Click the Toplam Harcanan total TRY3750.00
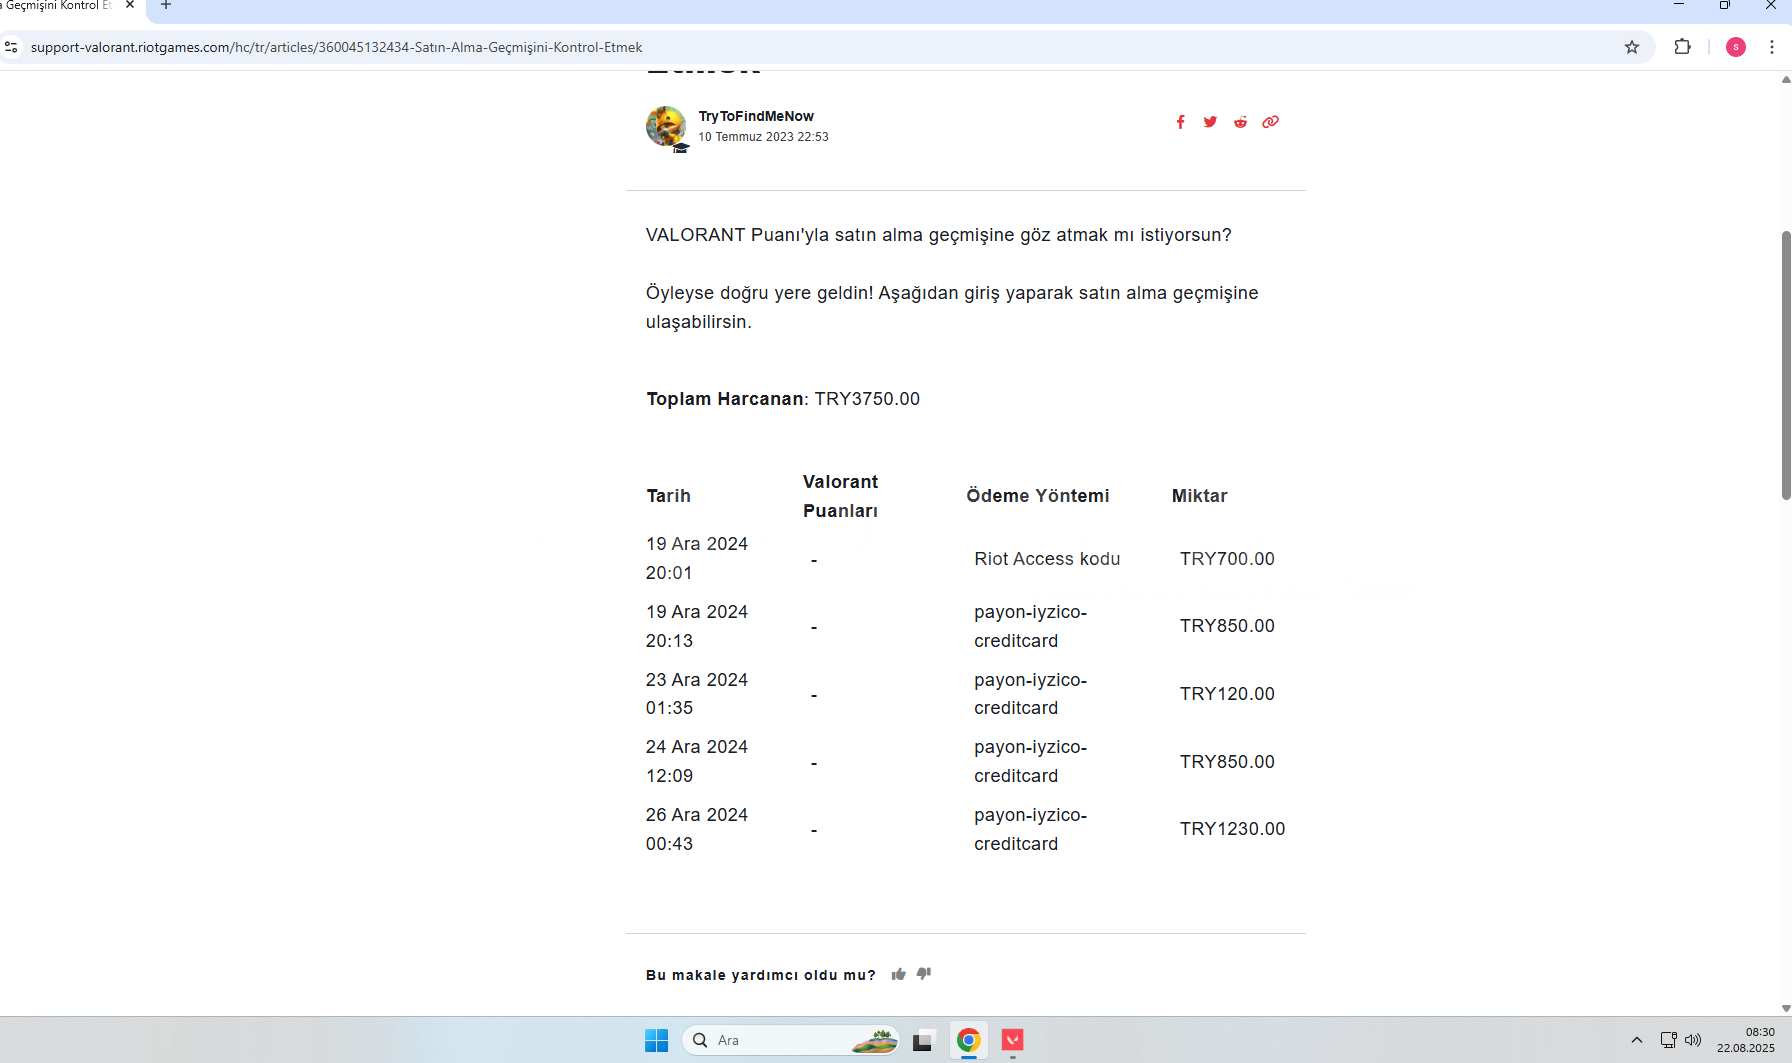This screenshot has height=1063, width=1792. pos(783,399)
